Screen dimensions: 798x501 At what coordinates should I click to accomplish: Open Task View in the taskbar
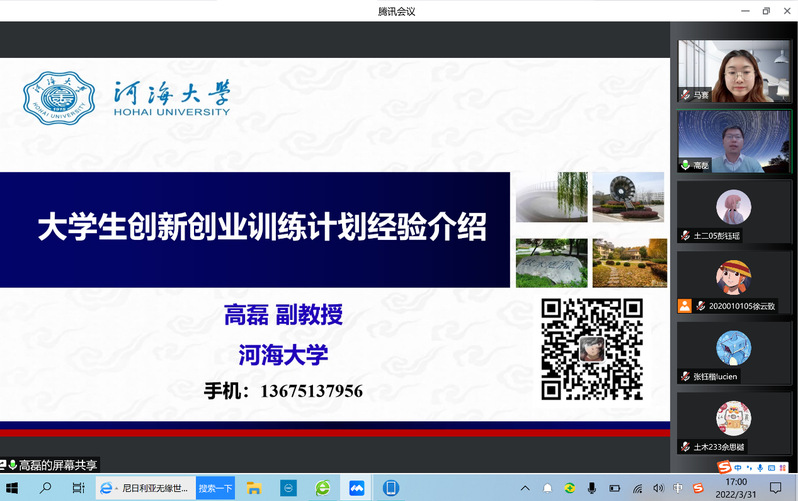[78, 488]
